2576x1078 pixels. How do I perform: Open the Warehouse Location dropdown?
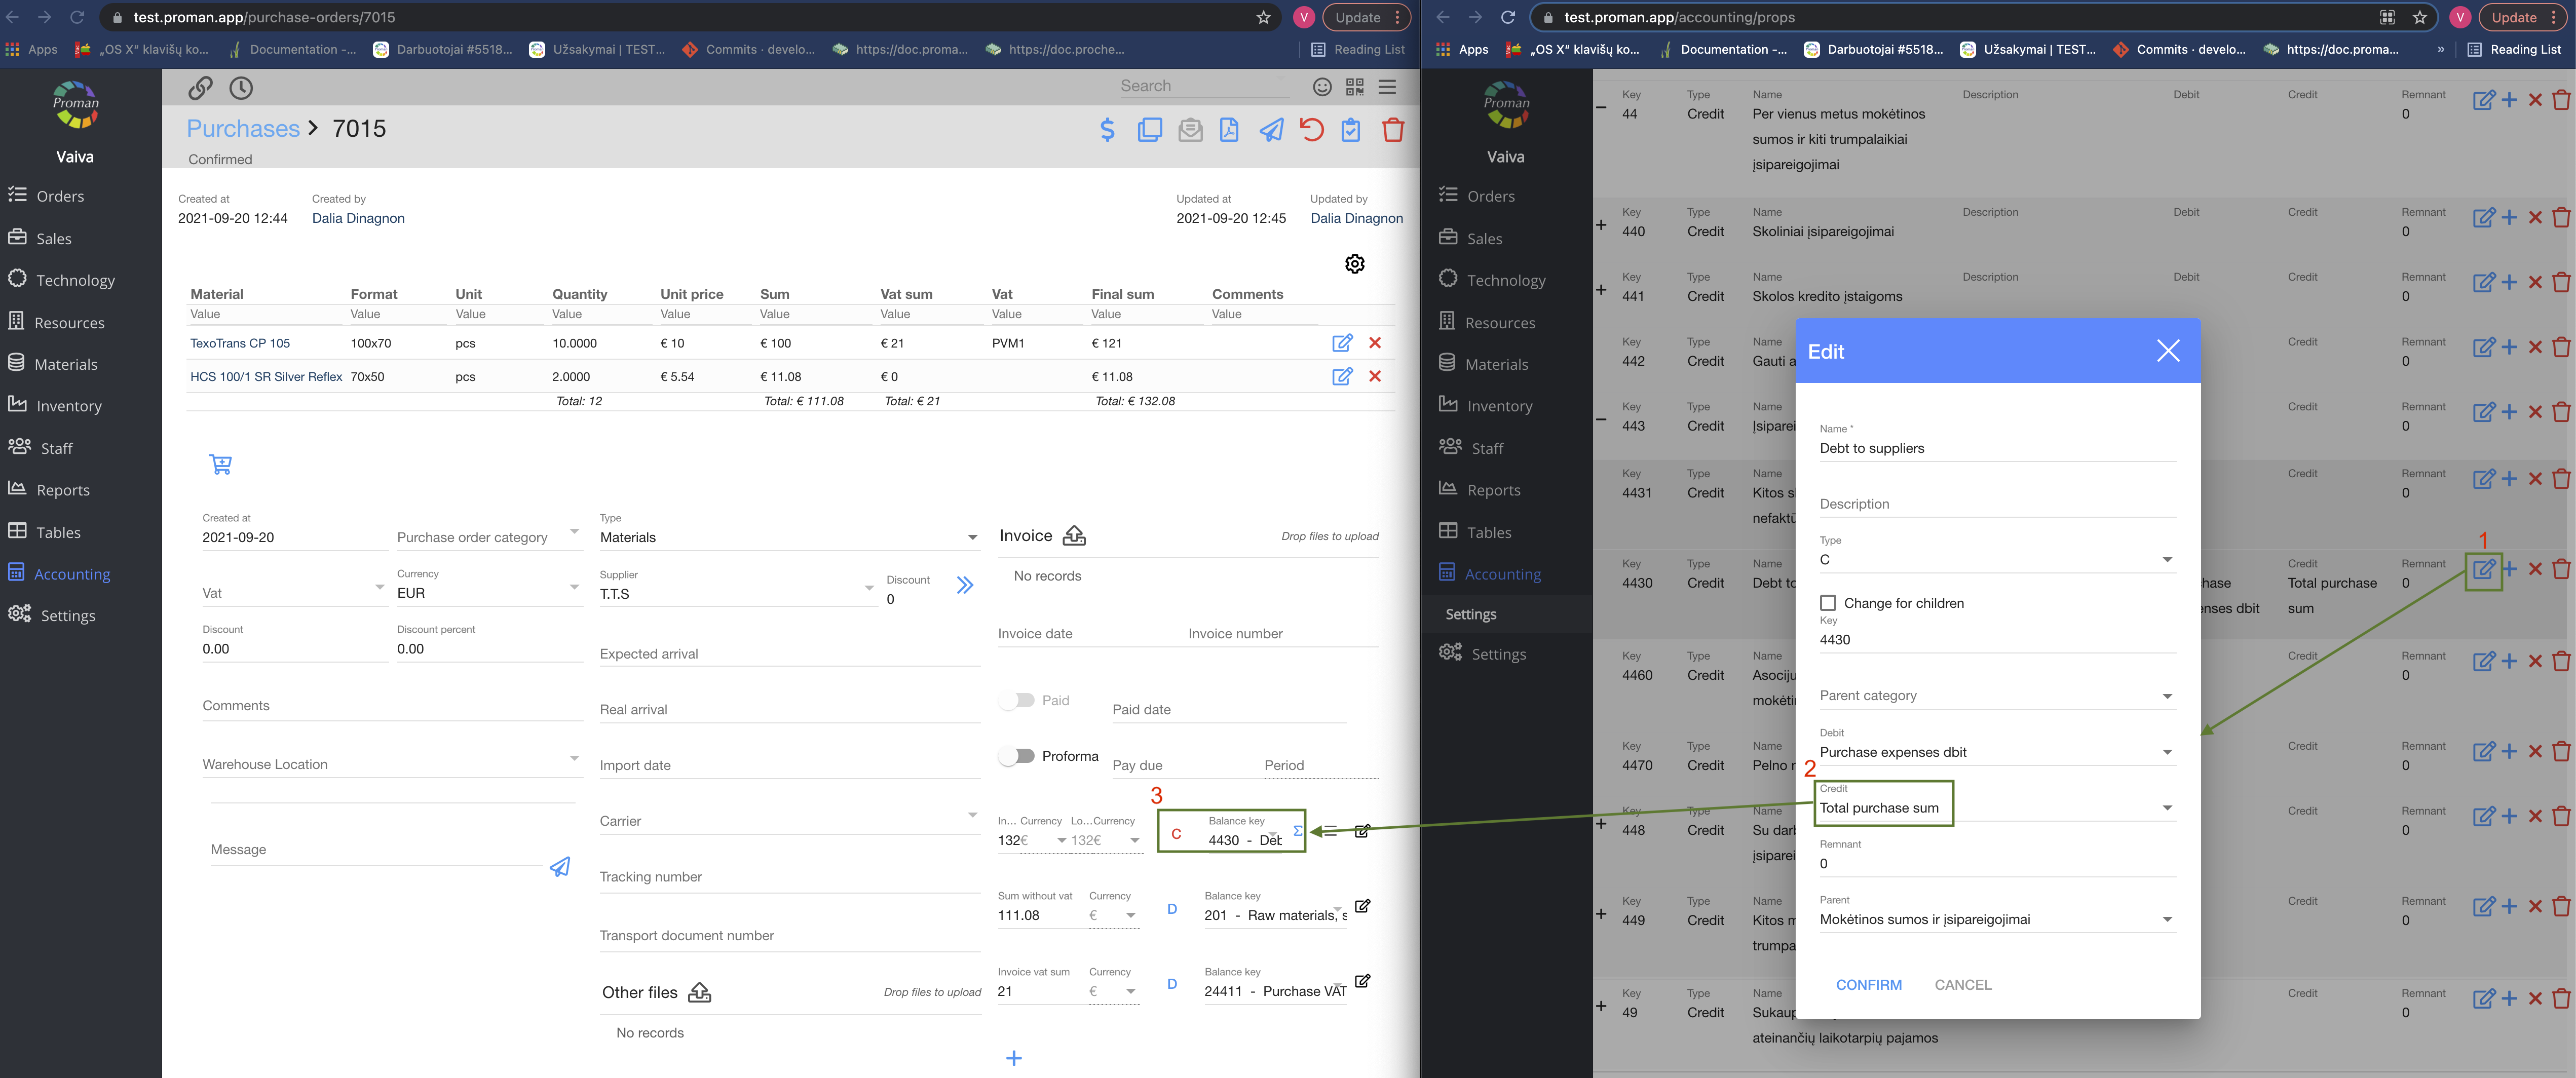click(390, 764)
